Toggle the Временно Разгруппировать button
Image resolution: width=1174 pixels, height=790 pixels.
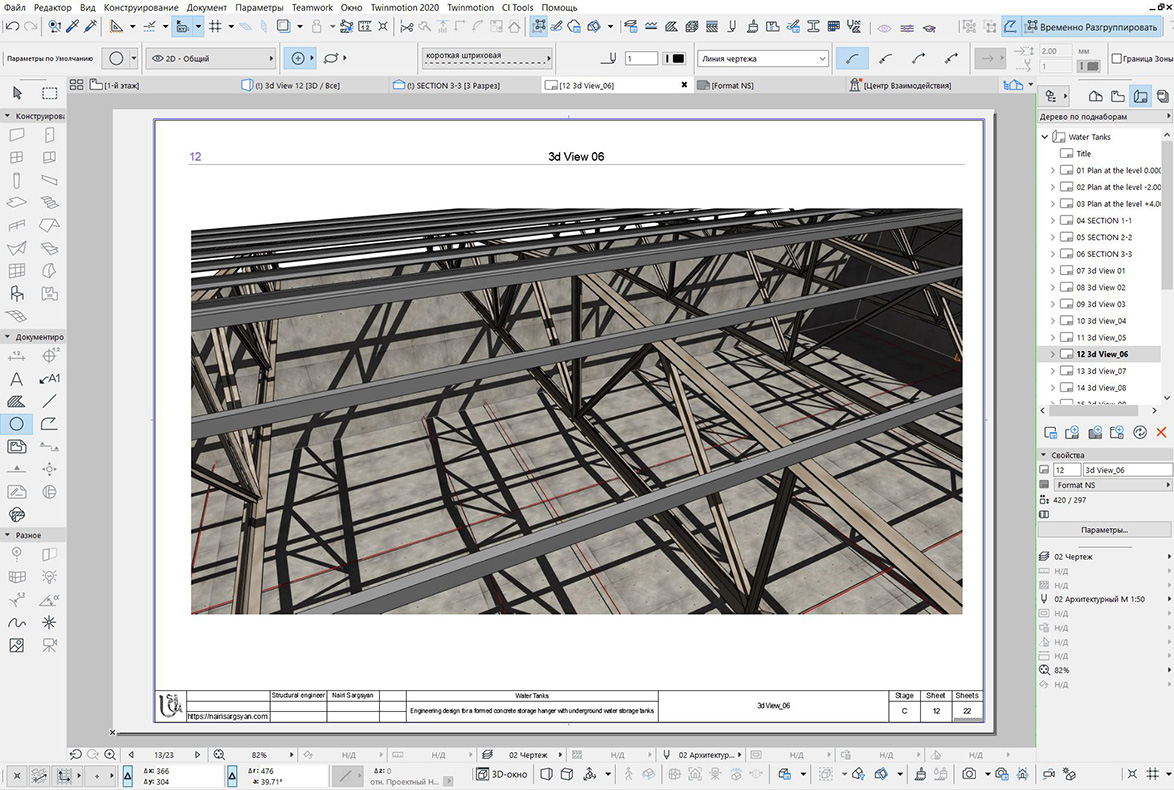1090,27
